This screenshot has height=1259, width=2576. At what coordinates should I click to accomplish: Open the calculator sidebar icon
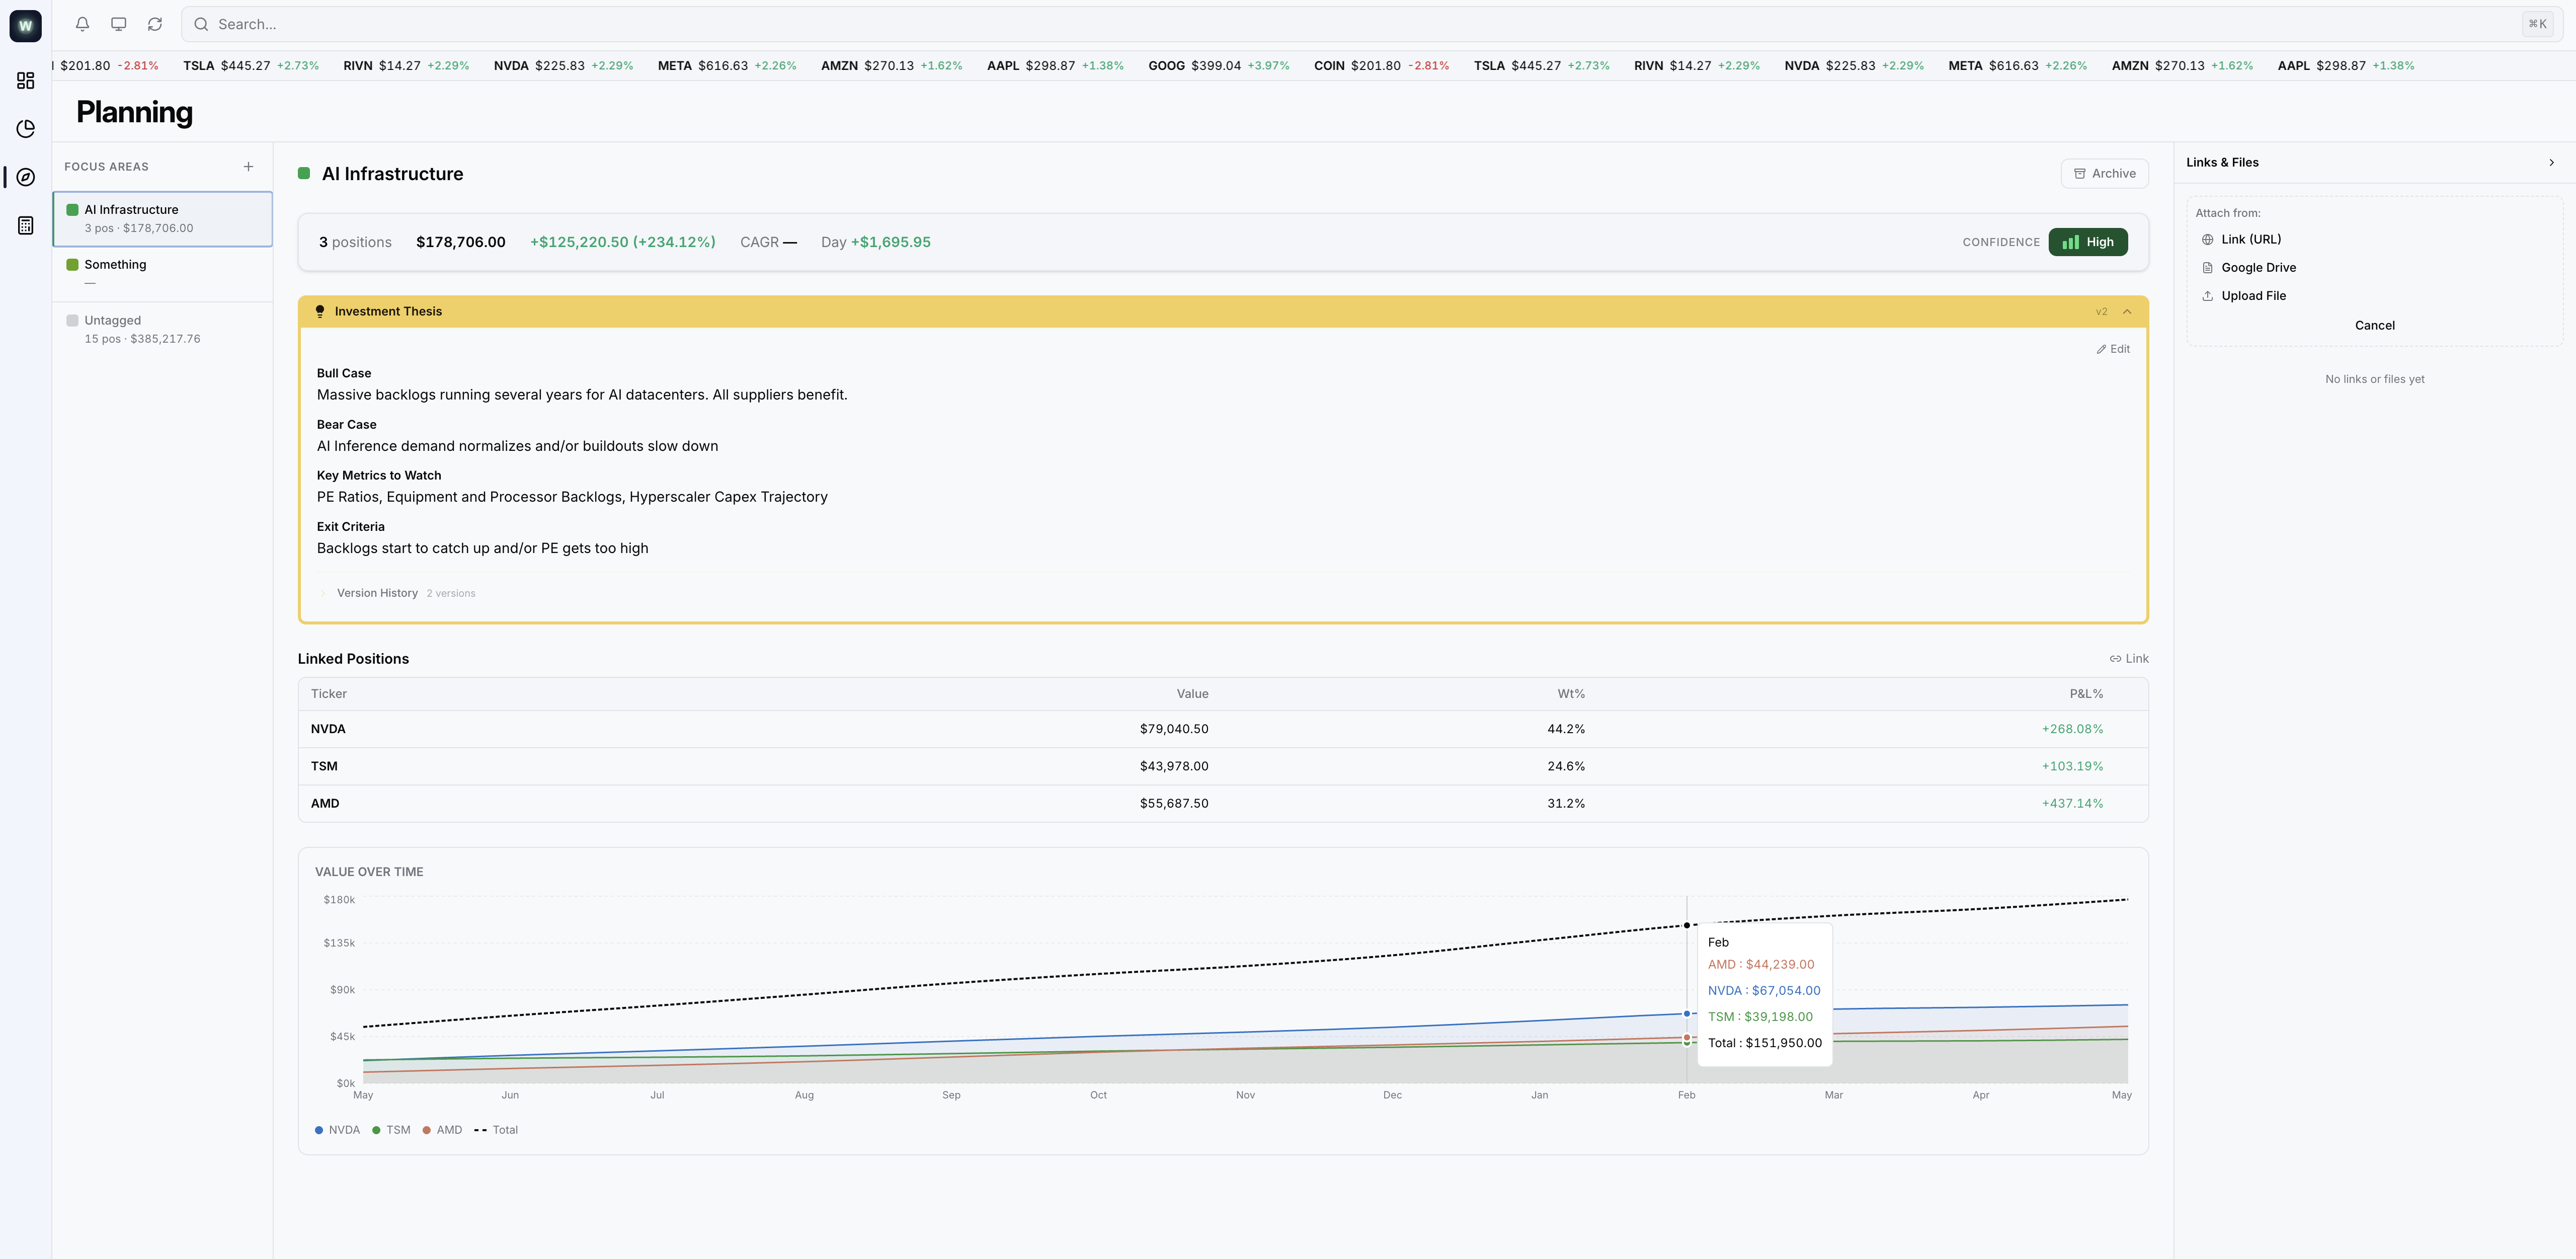pos(26,226)
